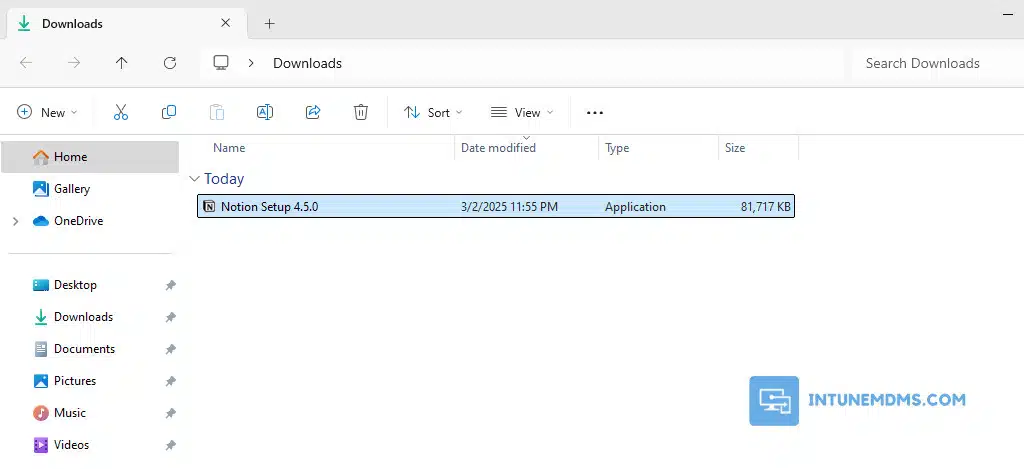The width and height of the screenshot is (1024, 469).
Task: Click the Cut scissors icon
Action: point(121,113)
